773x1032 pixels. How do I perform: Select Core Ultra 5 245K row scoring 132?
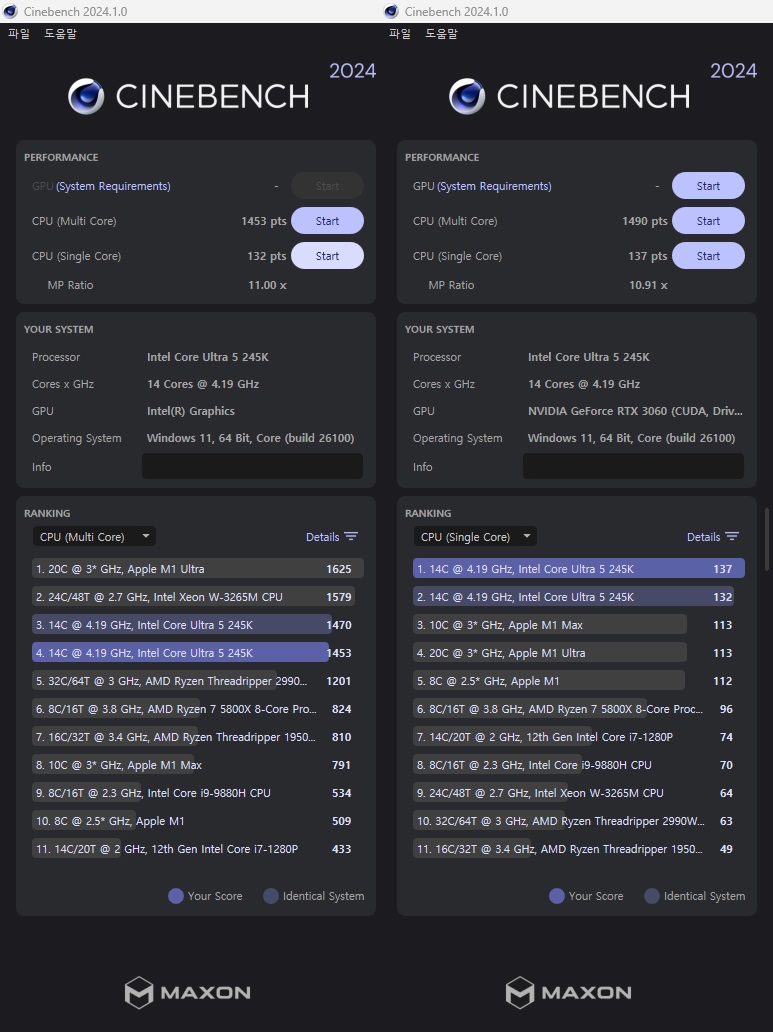(579, 597)
